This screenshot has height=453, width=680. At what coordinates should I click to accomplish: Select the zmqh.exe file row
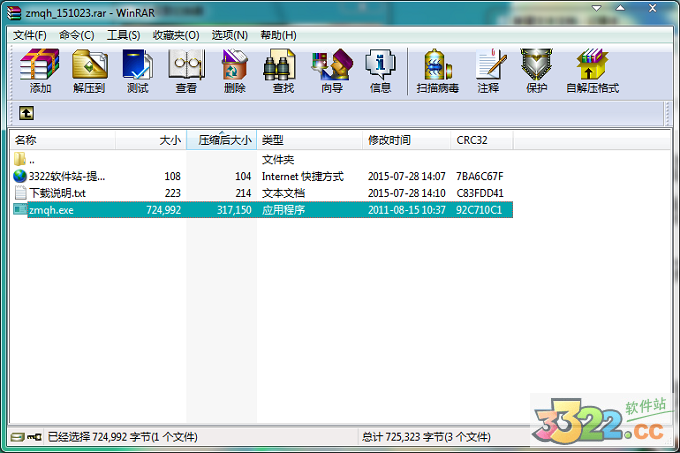(263, 210)
